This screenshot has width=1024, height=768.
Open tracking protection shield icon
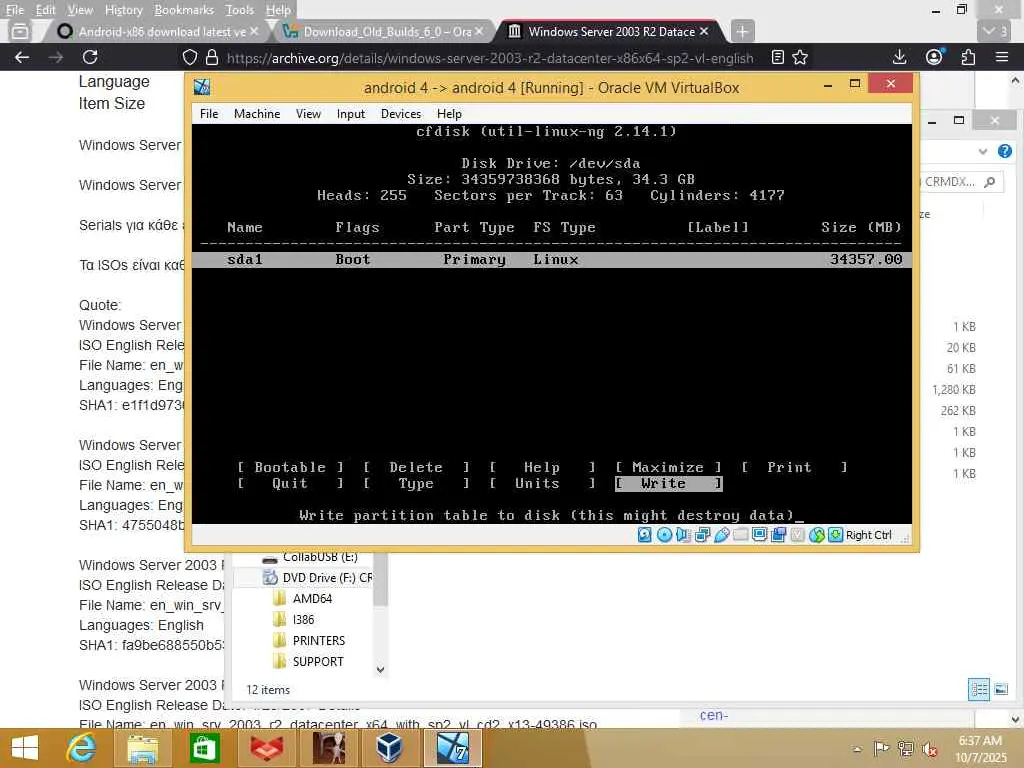point(189,57)
